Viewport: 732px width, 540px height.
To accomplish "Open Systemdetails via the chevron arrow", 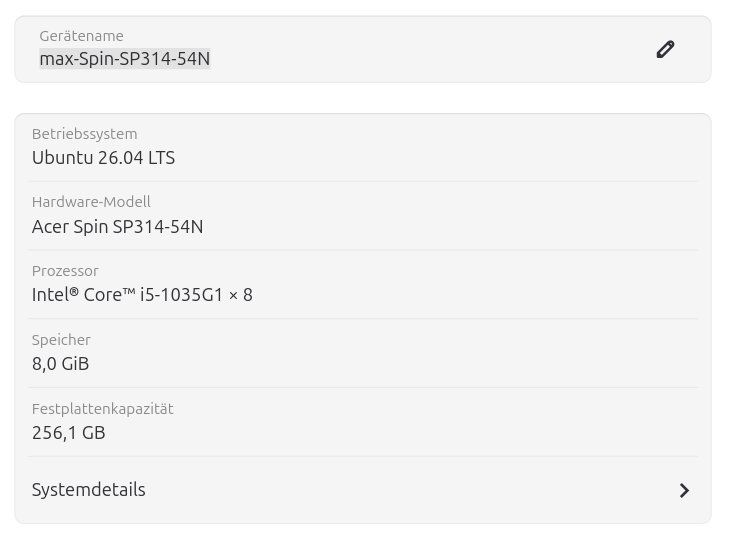I will pyautogui.click(x=684, y=490).
